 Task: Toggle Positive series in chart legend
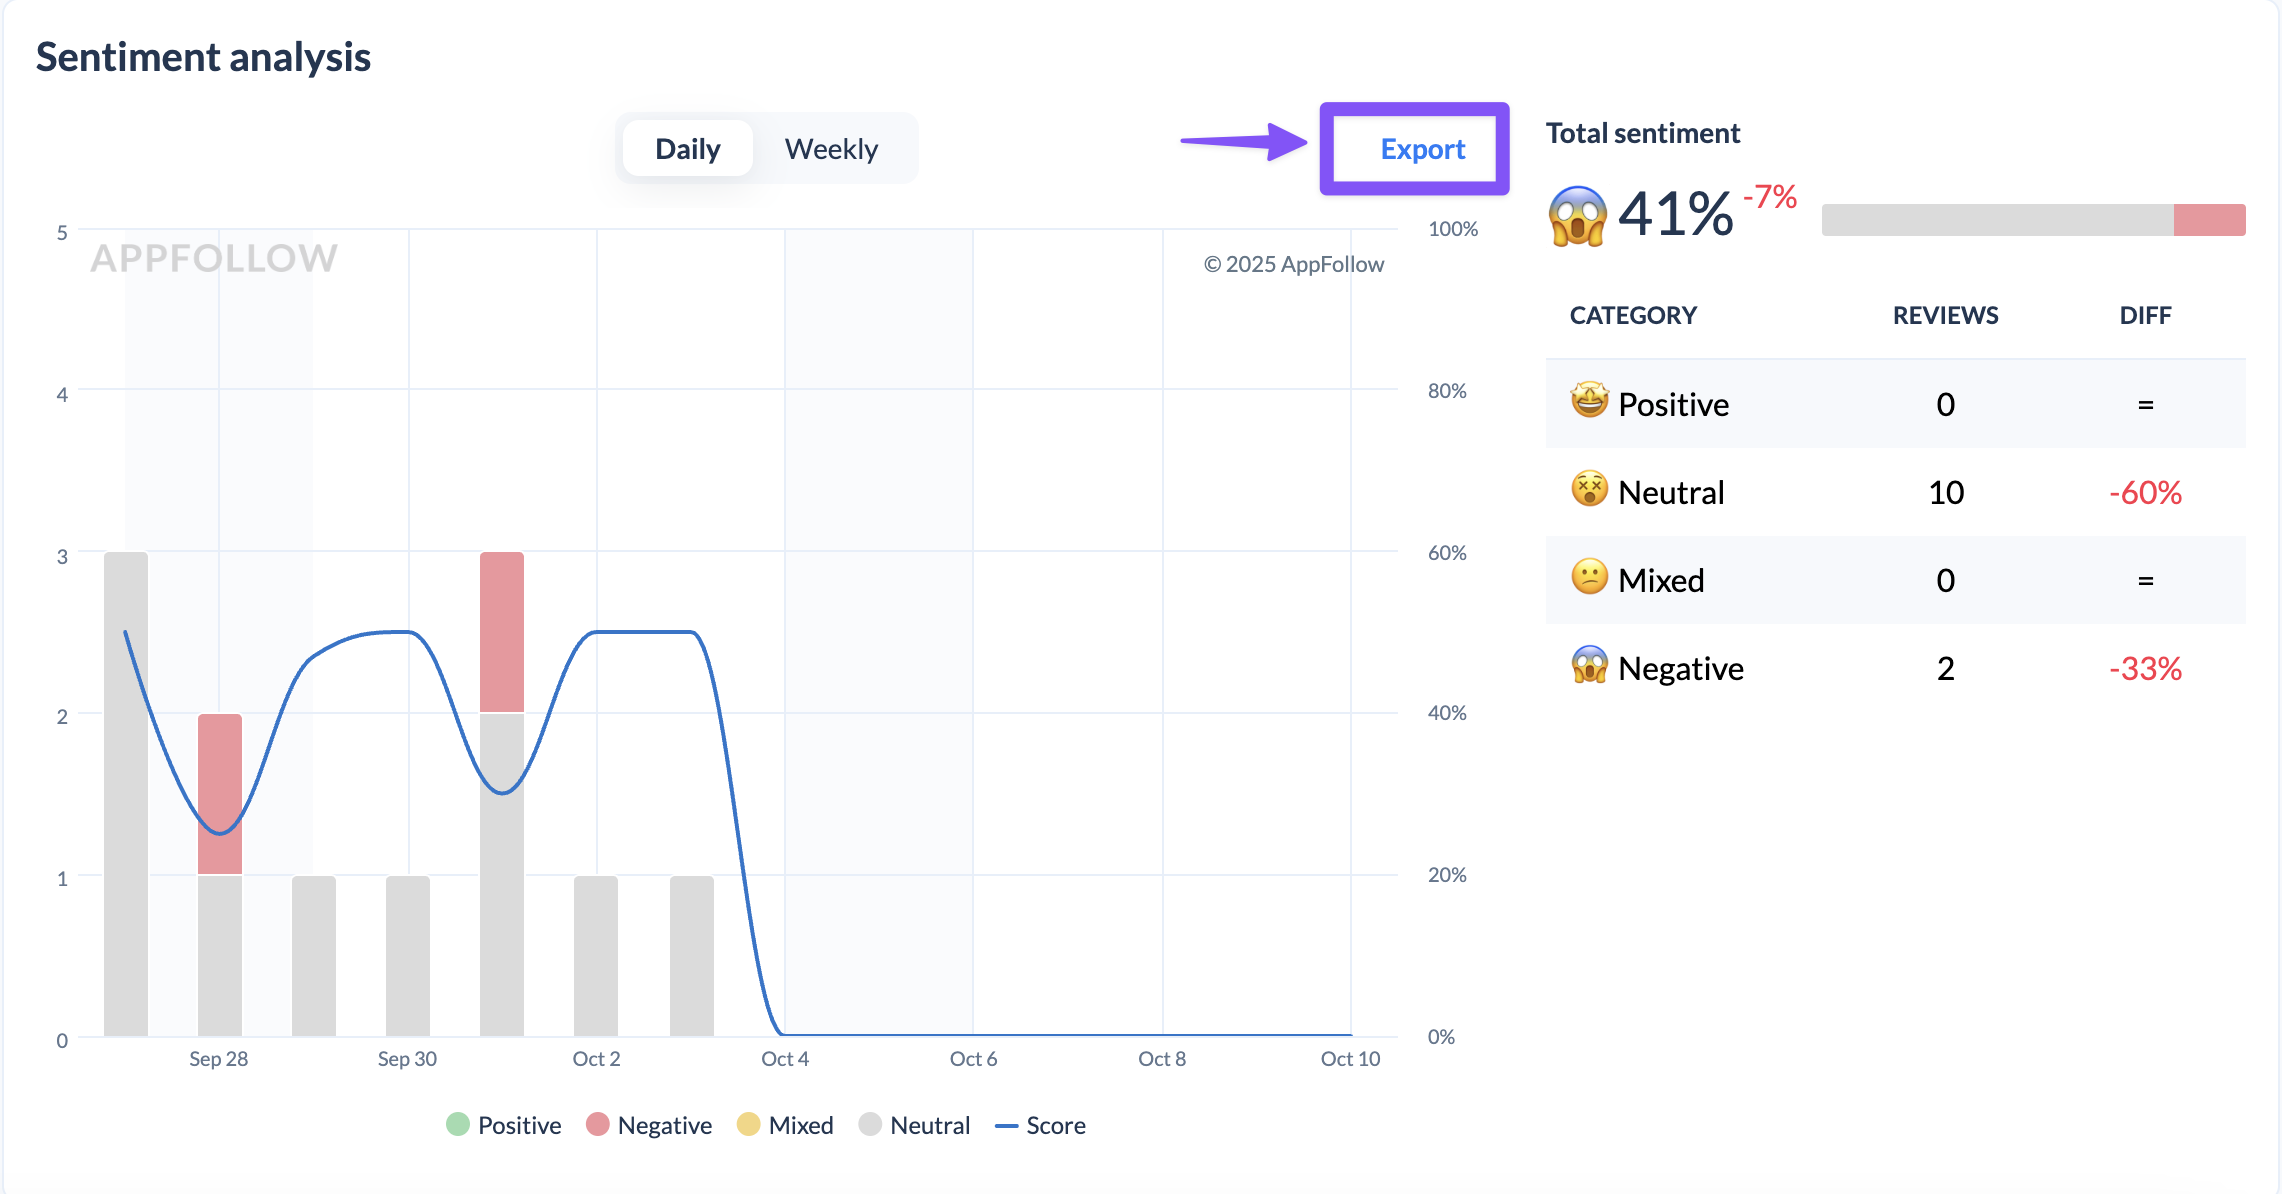pyautogui.click(x=504, y=1125)
